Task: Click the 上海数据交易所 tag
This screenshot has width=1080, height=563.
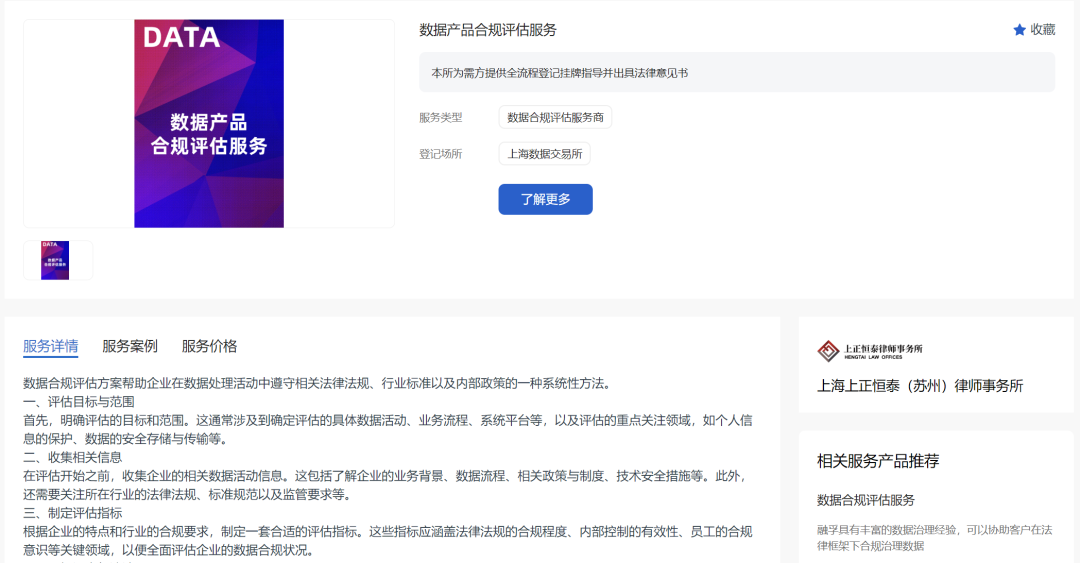Action: coord(544,154)
